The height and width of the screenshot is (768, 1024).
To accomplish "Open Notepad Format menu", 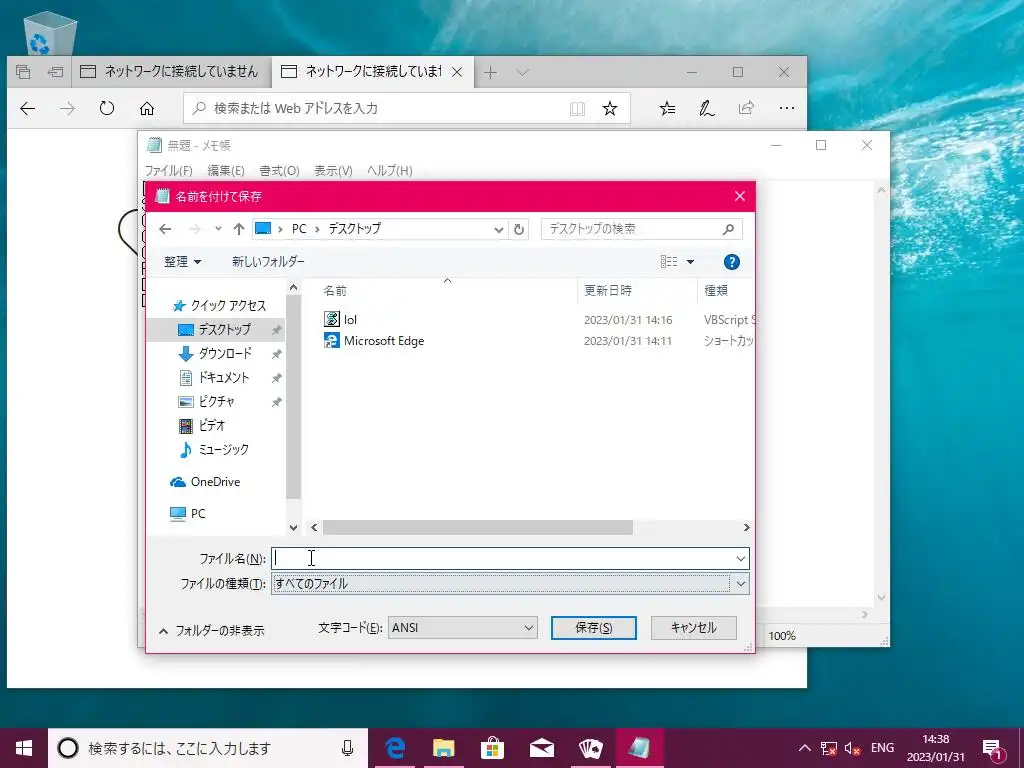I will [x=279, y=170].
